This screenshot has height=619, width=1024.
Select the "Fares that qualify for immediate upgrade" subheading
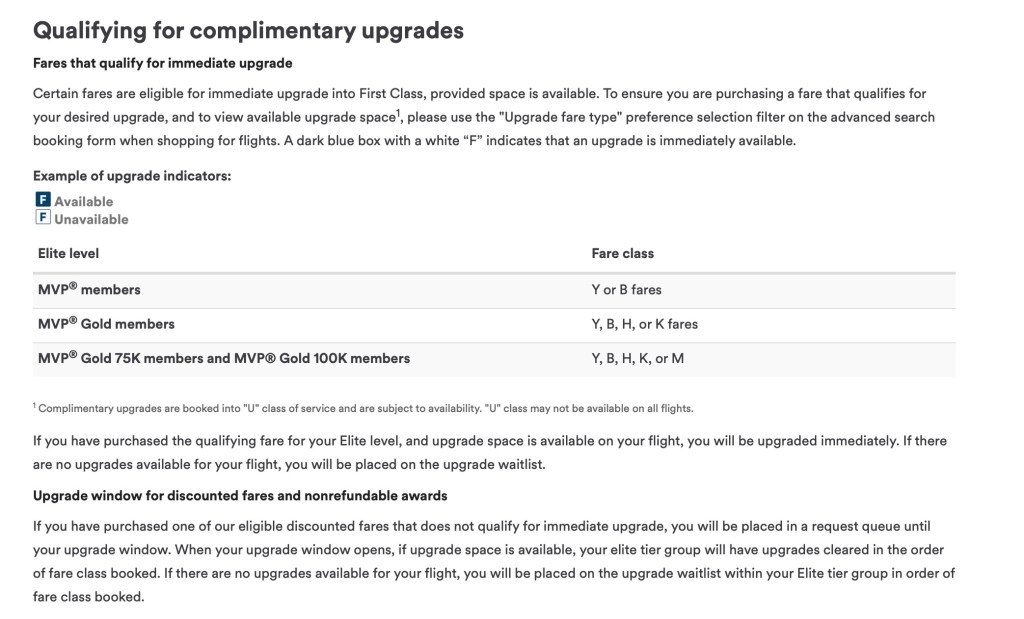click(162, 63)
